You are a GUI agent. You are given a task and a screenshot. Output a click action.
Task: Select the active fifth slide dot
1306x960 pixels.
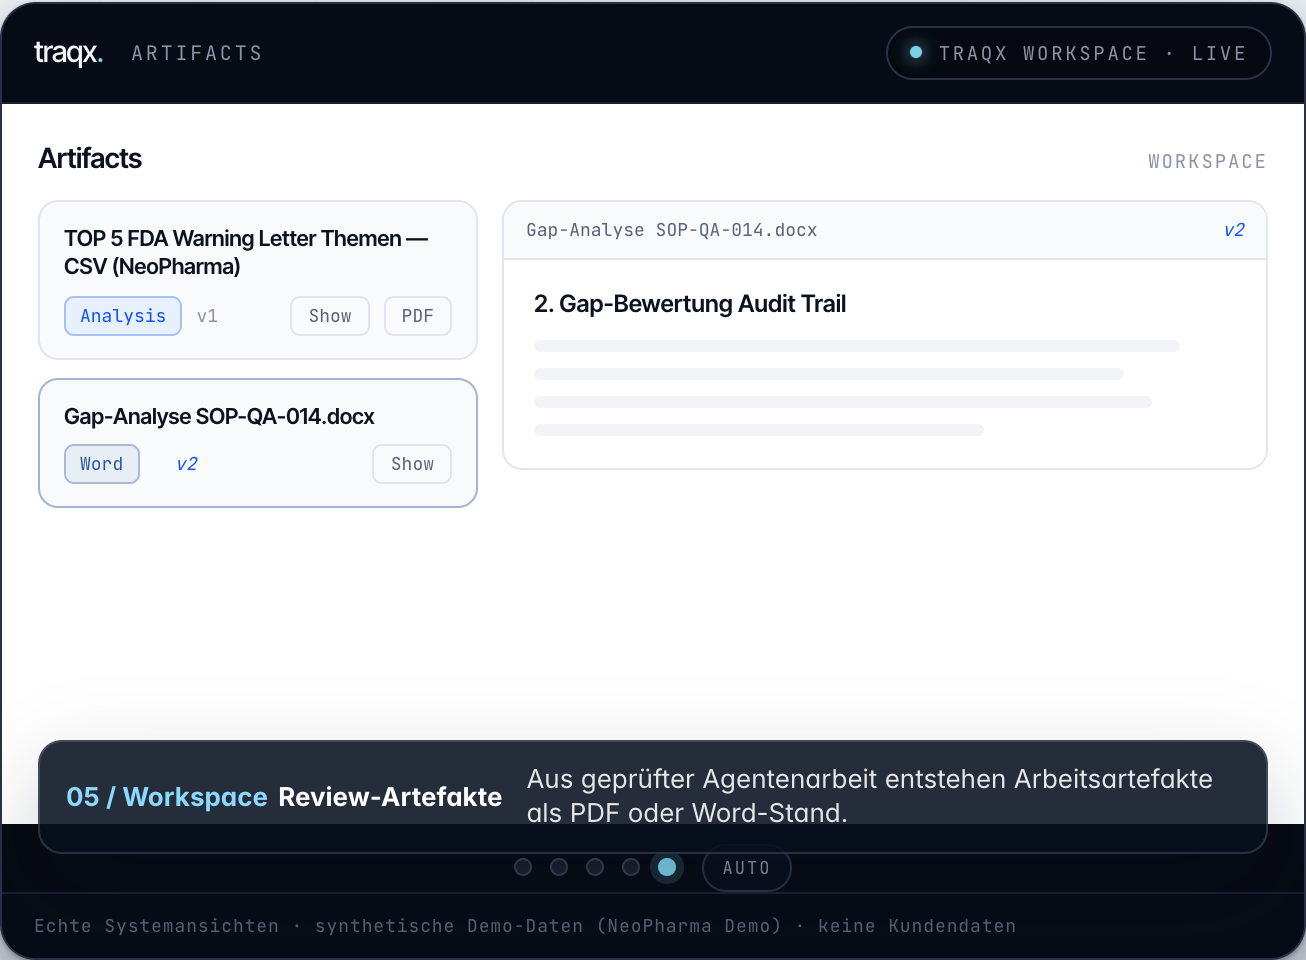tap(667, 867)
